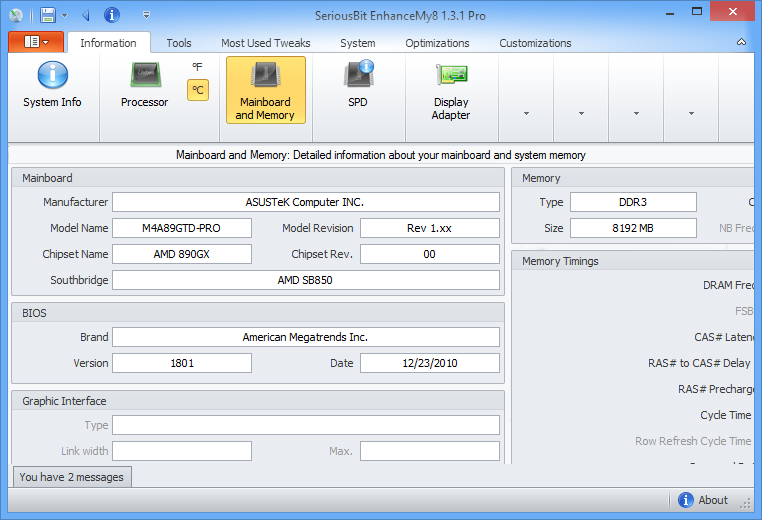The image size is (762, 520).
Task: Click the Chipset Name field AMD 890GX
Action: click(182, 254)
